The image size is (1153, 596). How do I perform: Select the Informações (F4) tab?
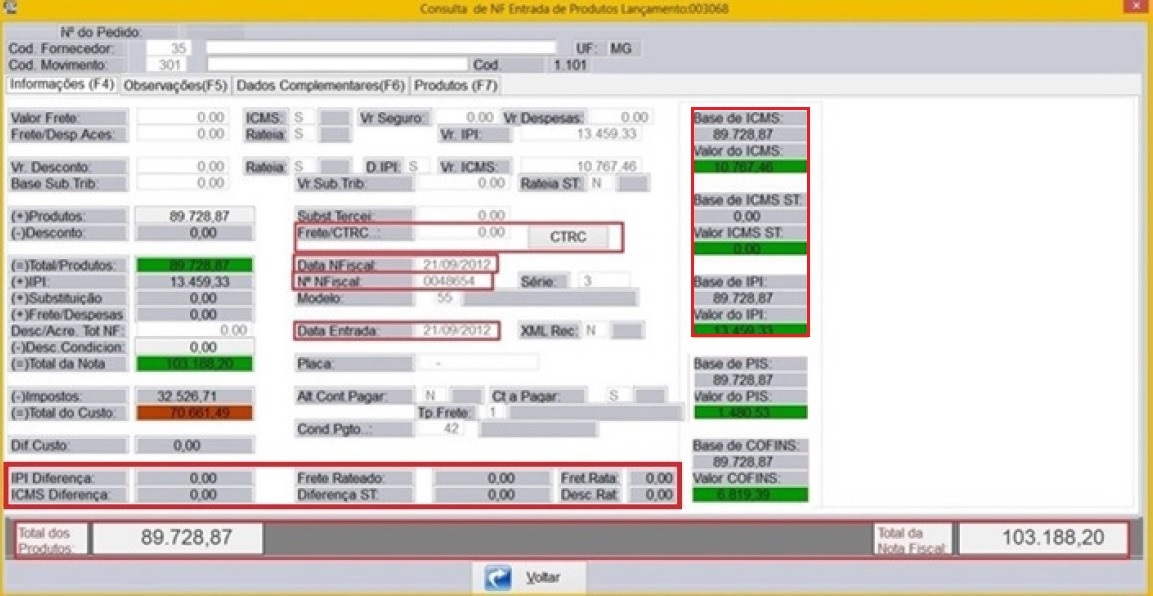click(x=61, y=85)
